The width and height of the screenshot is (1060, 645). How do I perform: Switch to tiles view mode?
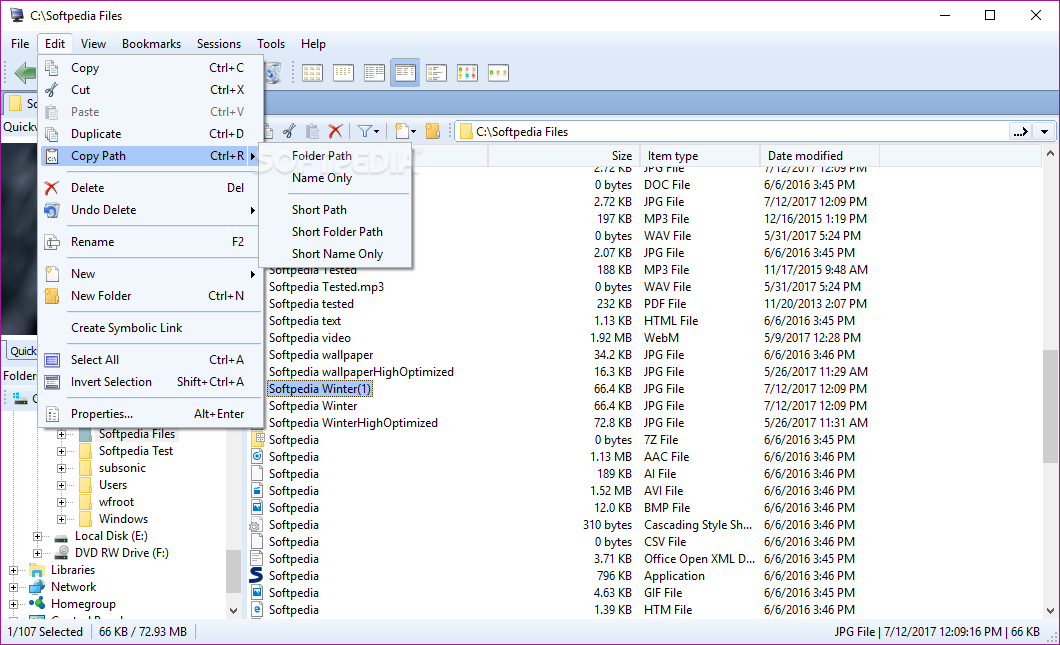click(x=436, y=72)
